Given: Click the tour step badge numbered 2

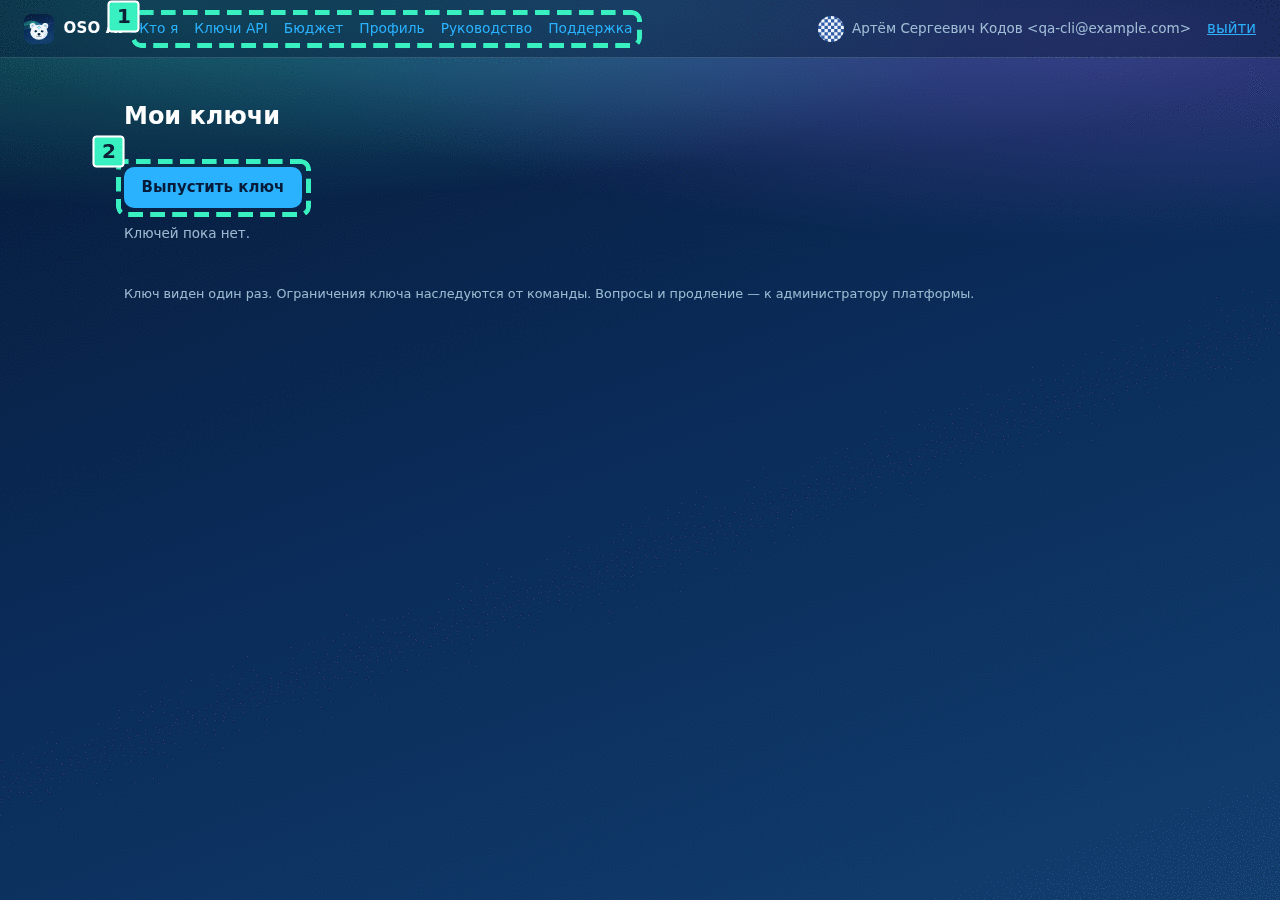Looking at the screenshot, I should [108, 152].
